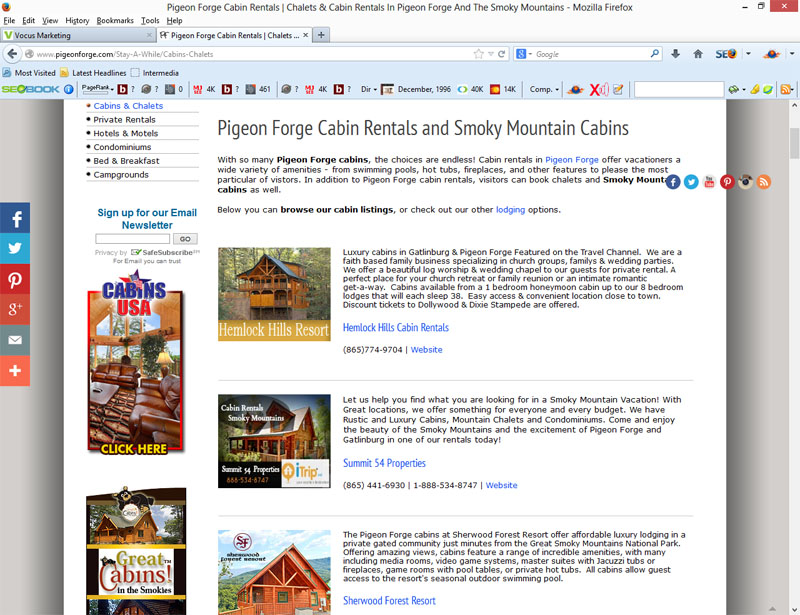Expand the Dir dropdown in the SEO toolbar
800x615 pixels.
pyautogui.click(x=368, y=89)
